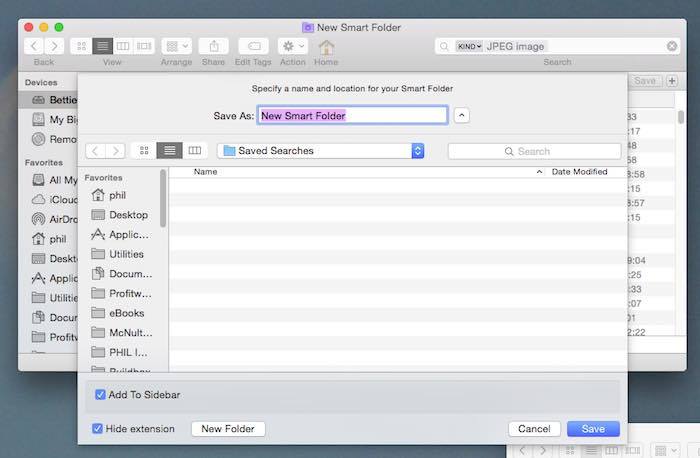Select iCloud in Finder sidebar

(54, 200)
